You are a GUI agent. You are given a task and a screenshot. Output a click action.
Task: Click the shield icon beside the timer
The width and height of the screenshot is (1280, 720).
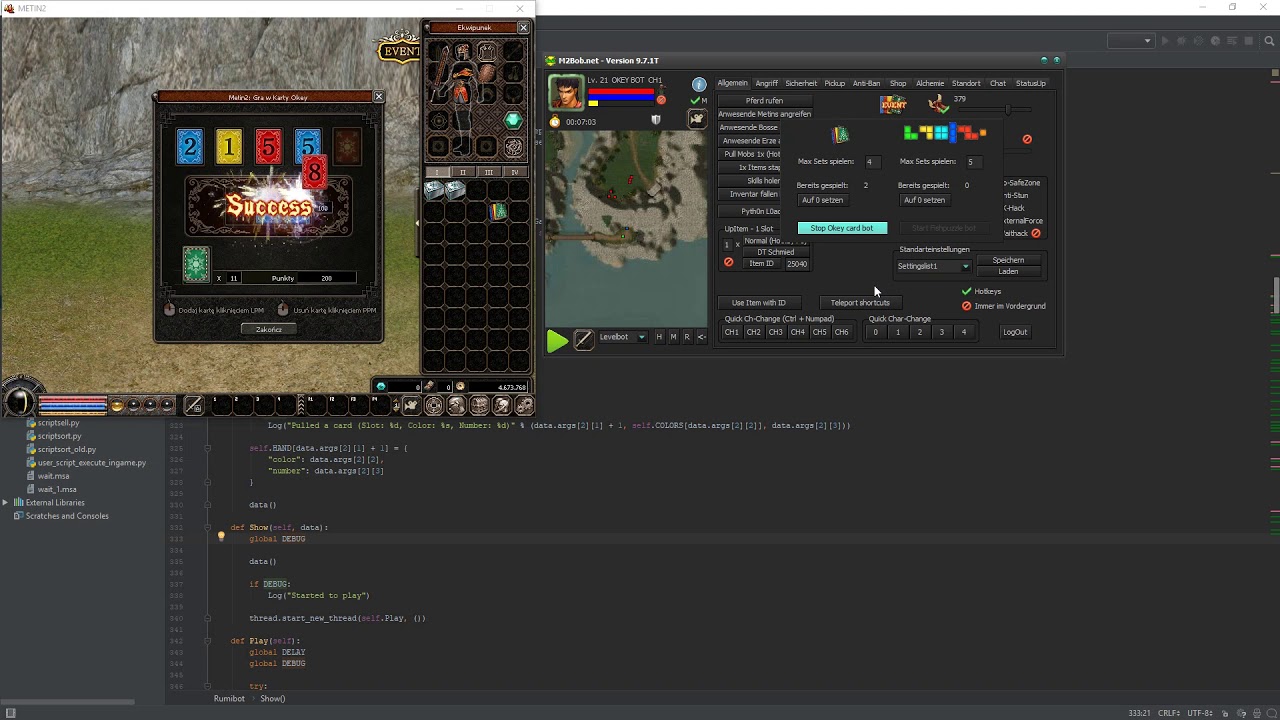656,120
